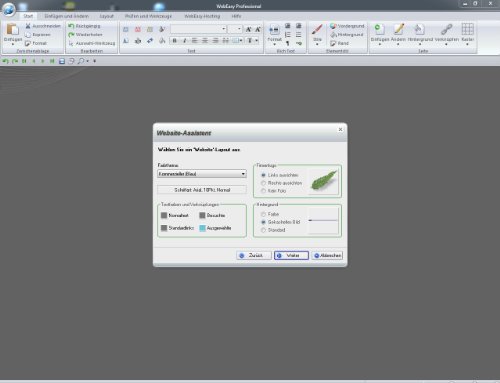Select the Farbe background radio option
500x383 pixels.
click(x=263, y=214)
